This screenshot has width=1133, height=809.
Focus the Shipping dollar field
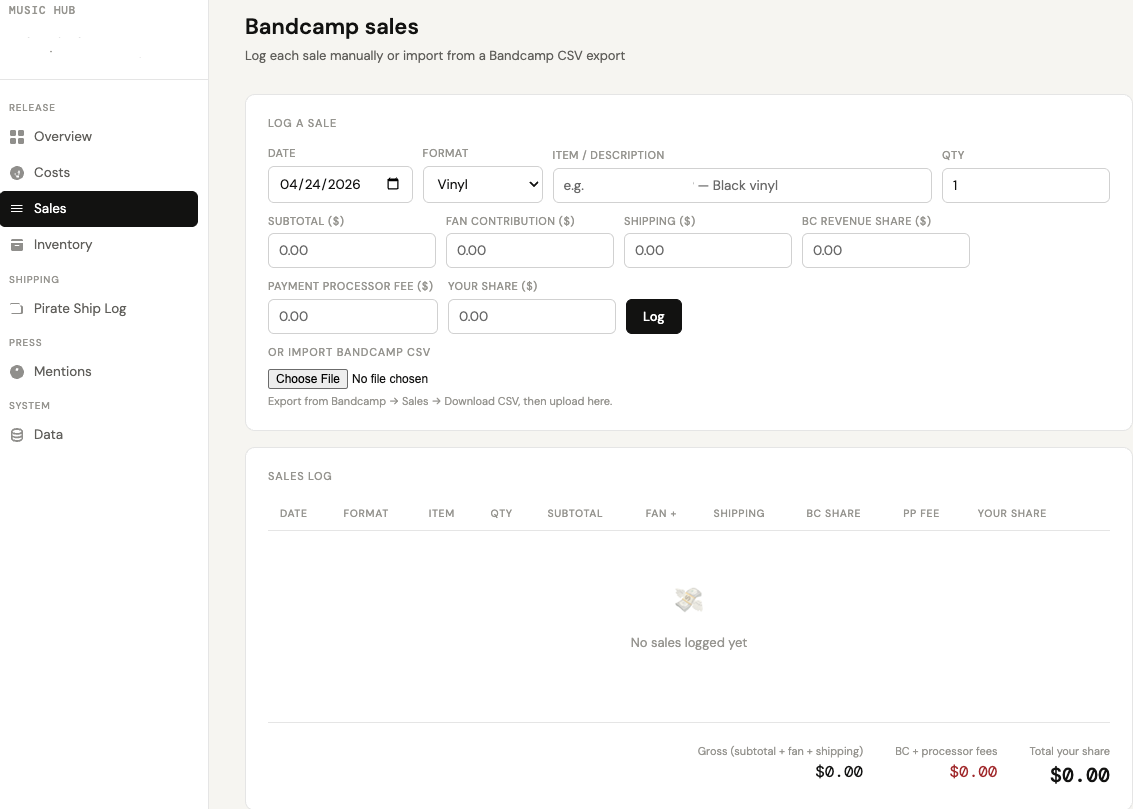tap(707, 250)
